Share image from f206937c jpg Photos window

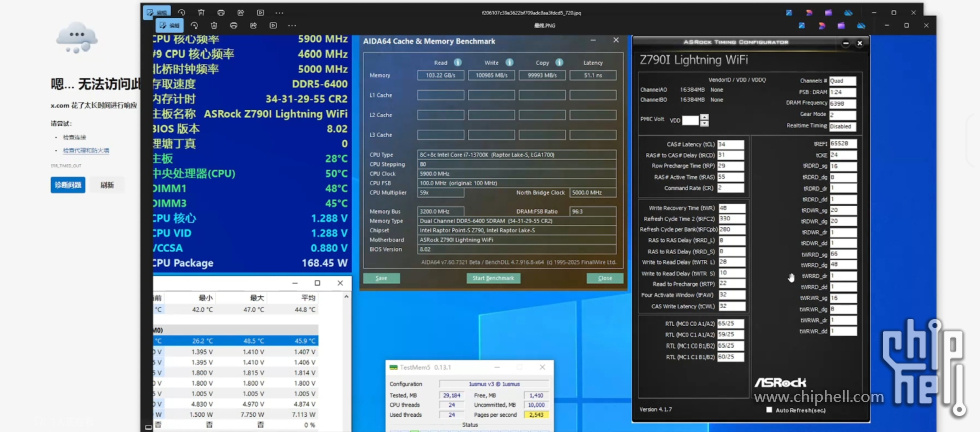[241, 12]
